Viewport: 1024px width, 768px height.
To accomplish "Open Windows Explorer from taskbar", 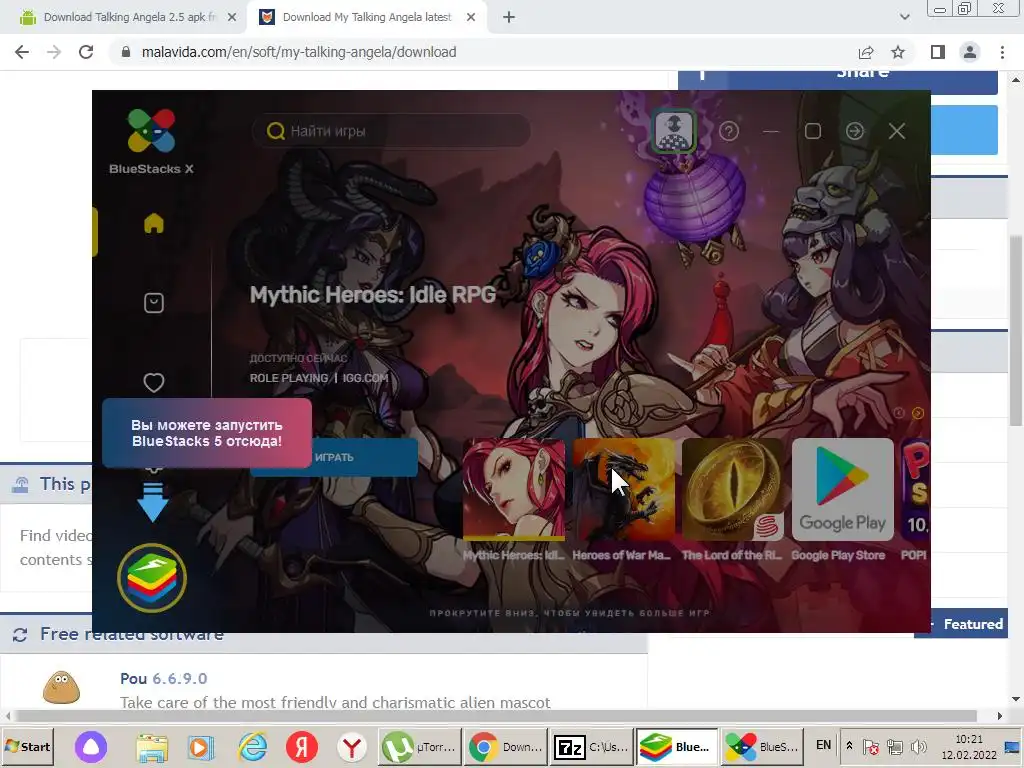I will [152, 746].
